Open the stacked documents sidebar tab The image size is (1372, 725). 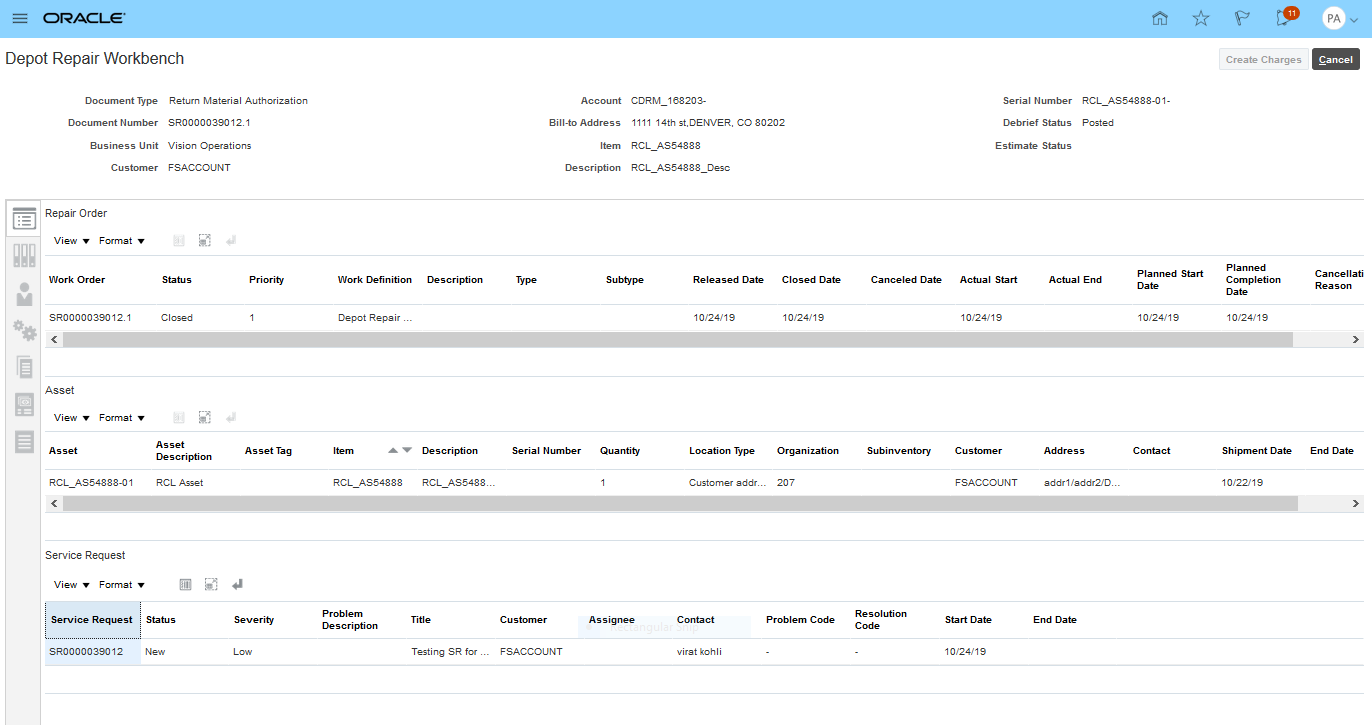[x=25, y=367]
